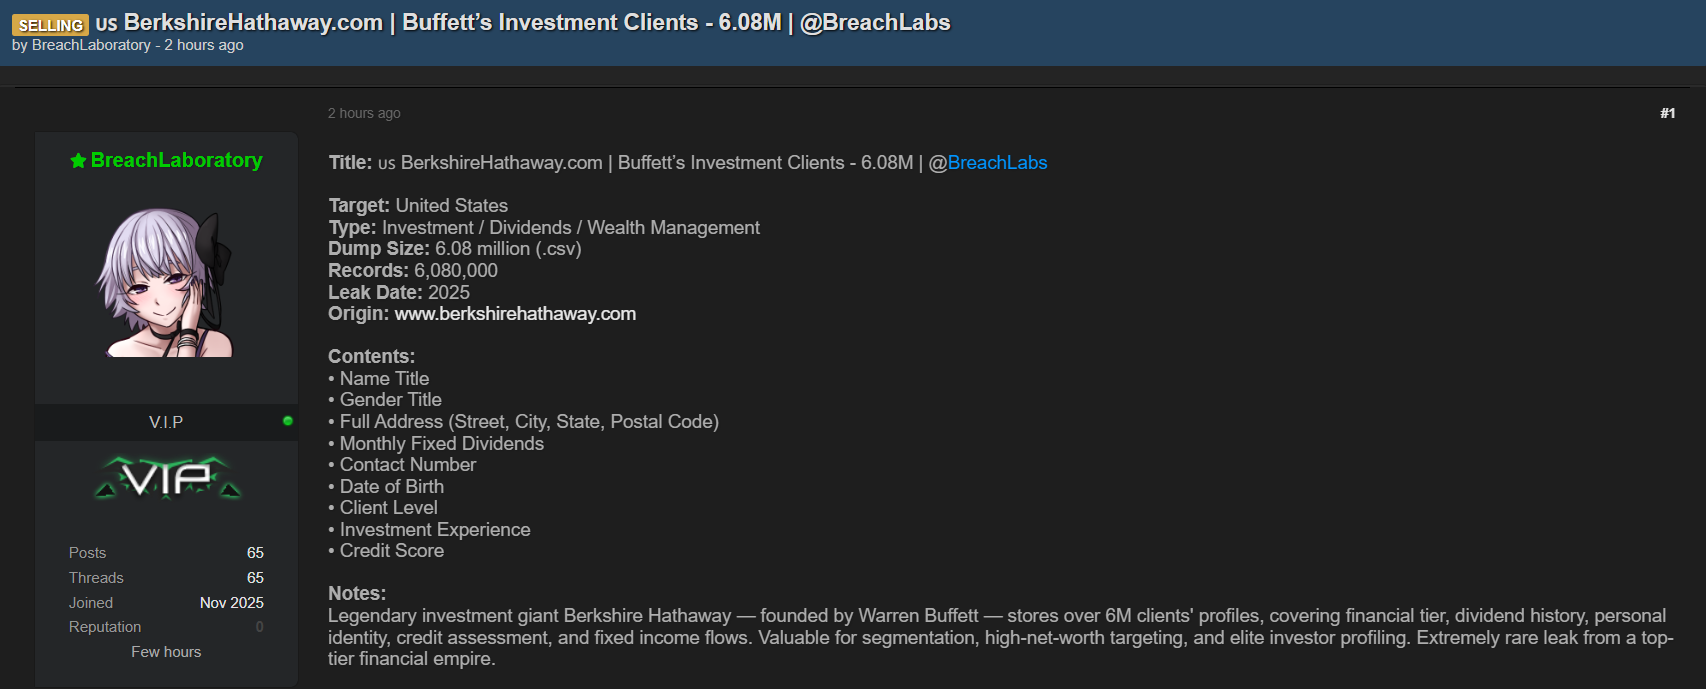This screenshot has width=1706, height=689.
Task: Click the Threads count of 65
Action: tap(256, 577)
